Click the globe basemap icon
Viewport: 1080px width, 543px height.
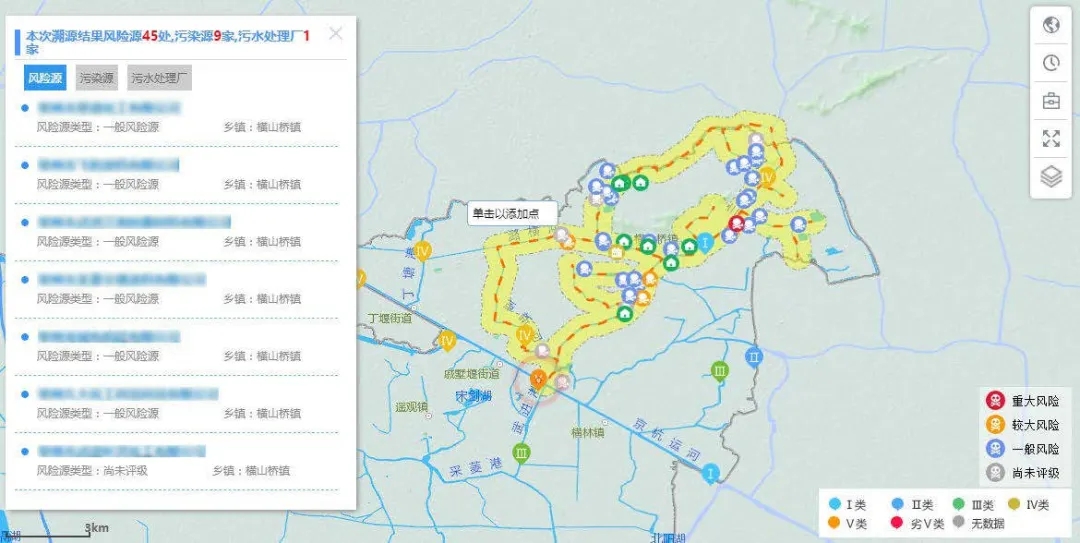(x=1051, y=25)
